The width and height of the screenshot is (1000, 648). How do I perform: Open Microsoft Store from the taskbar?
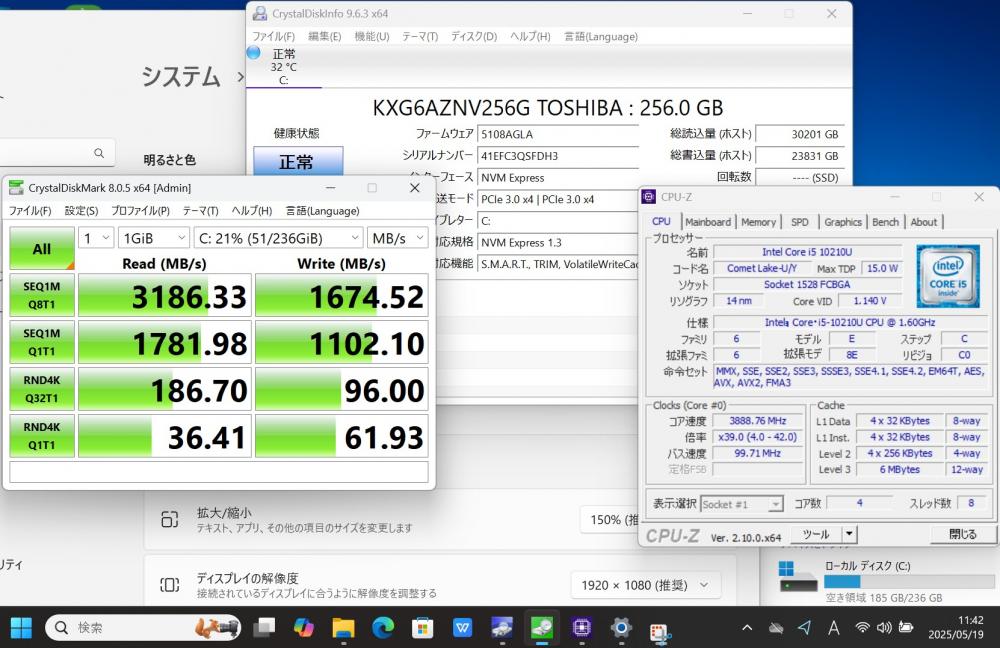point(422,628)
